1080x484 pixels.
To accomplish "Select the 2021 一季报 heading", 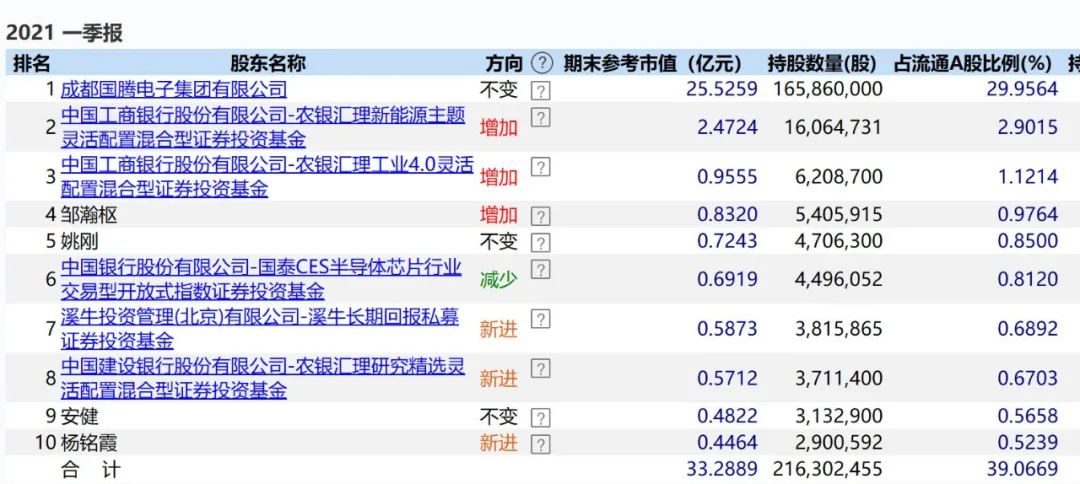I will [x=64, y=32].
